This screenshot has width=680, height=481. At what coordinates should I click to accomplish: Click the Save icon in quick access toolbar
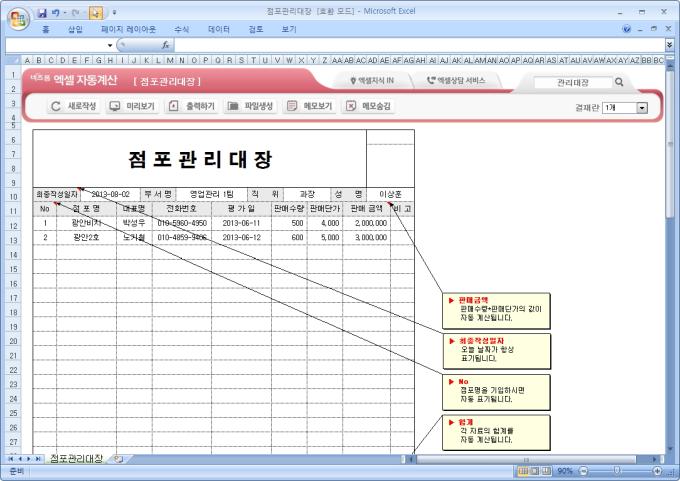(42, 13)
